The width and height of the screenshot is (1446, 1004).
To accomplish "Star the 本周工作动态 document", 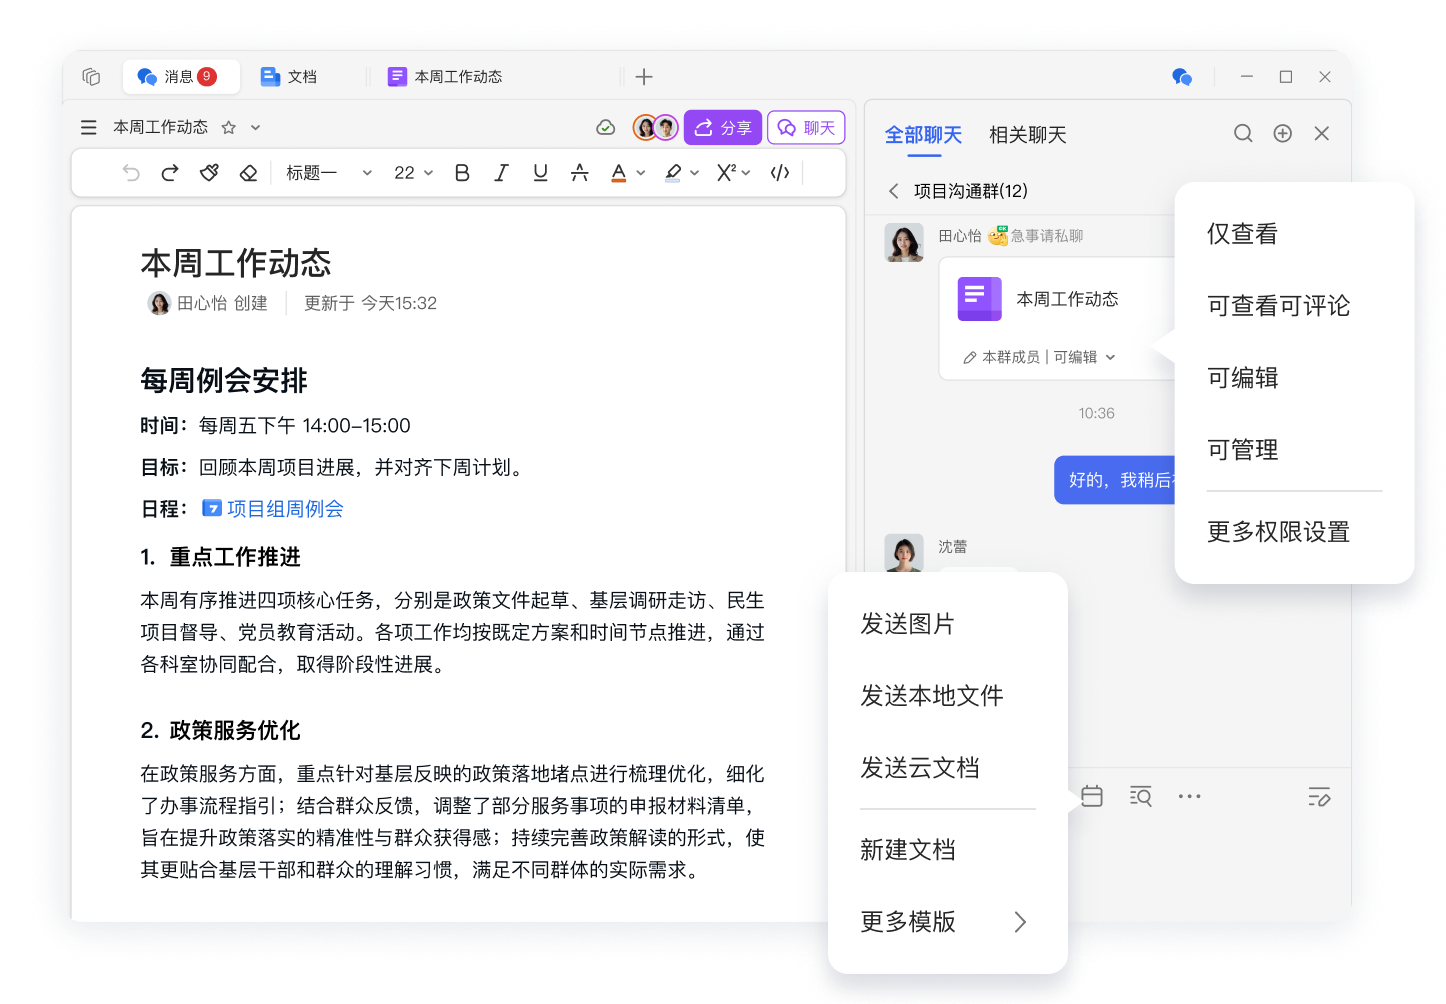I will pos(229,128).
